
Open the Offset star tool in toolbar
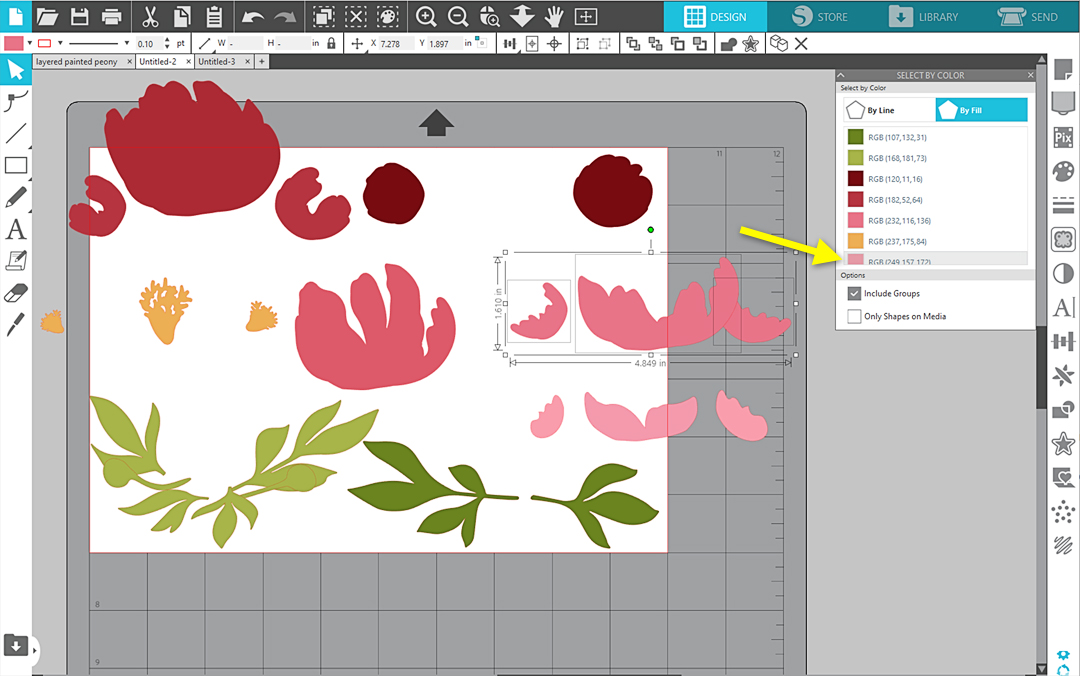751,43
